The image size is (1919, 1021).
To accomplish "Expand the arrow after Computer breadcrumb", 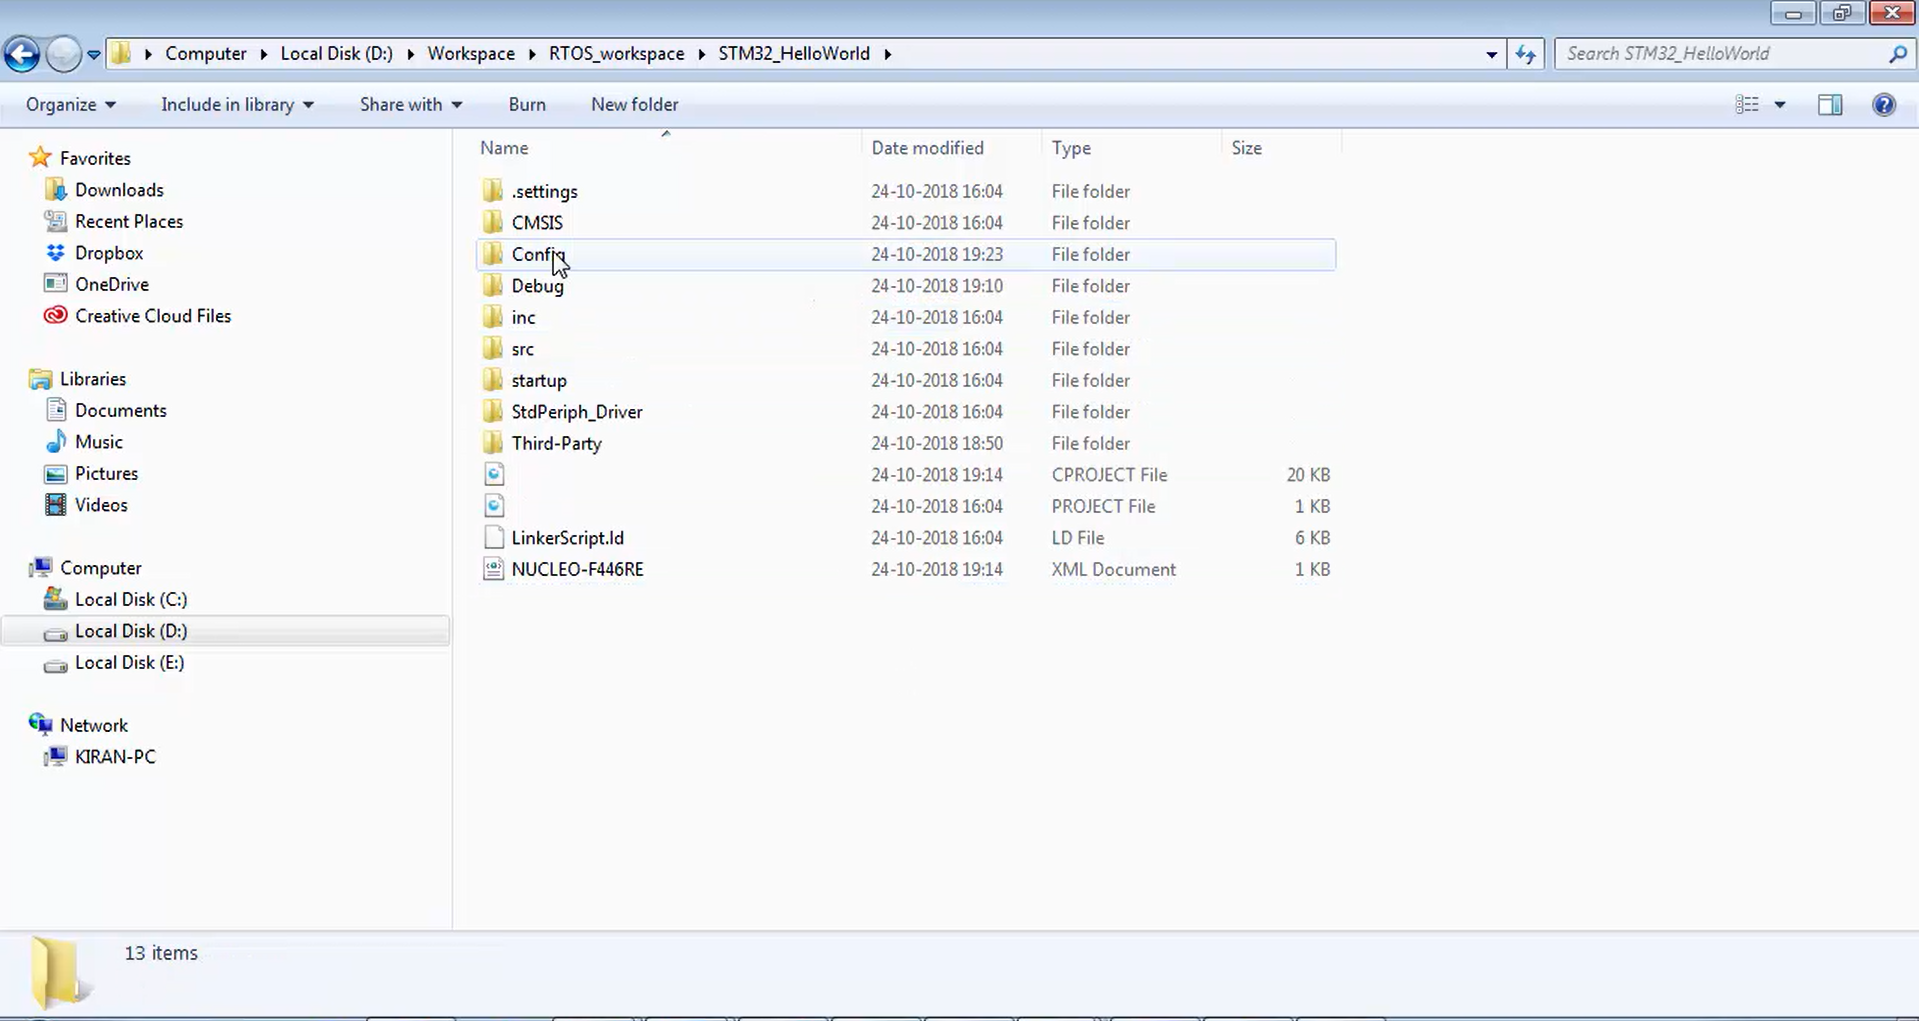I will pyautogui.click(x=263, y=54).
